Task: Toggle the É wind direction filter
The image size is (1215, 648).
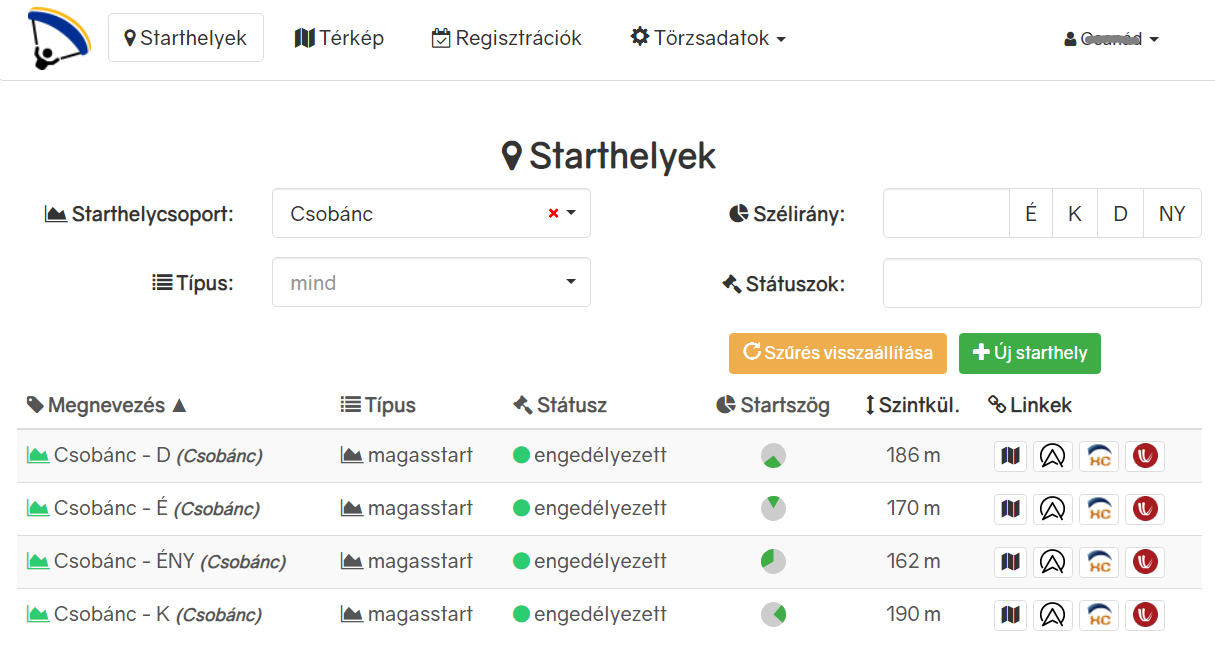Action: (1030, 214)
